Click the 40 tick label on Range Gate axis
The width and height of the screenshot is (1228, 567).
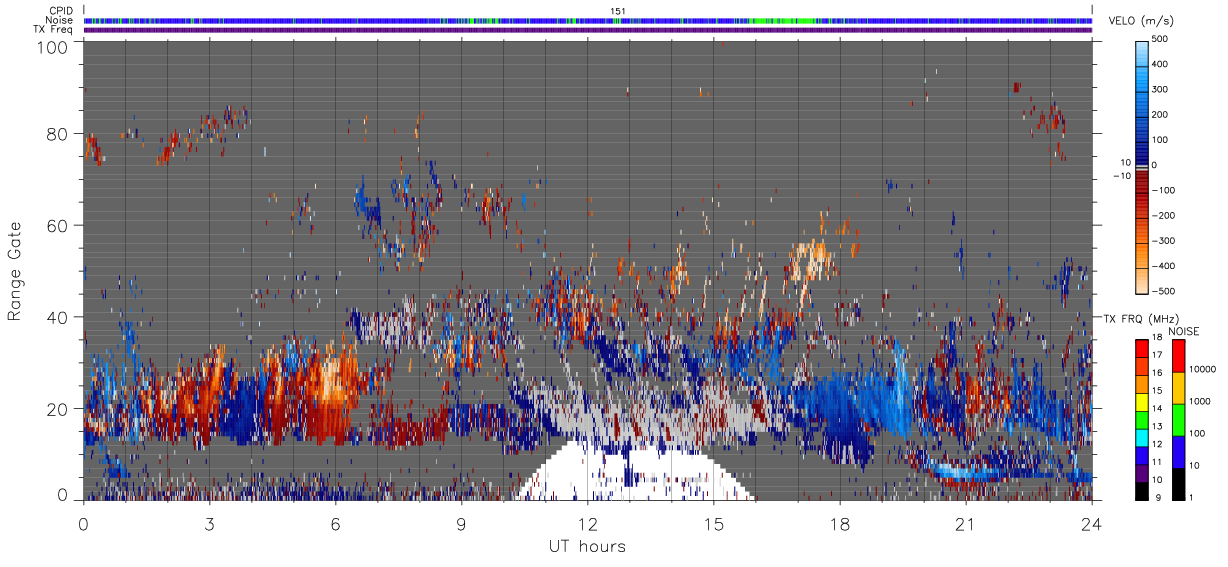[58, 317]
